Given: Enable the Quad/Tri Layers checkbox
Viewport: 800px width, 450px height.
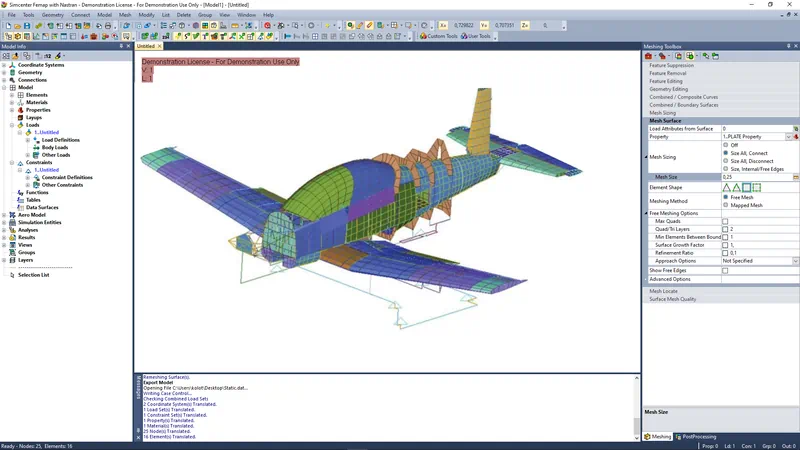Looking at the screenshot, I should [725, 230].
